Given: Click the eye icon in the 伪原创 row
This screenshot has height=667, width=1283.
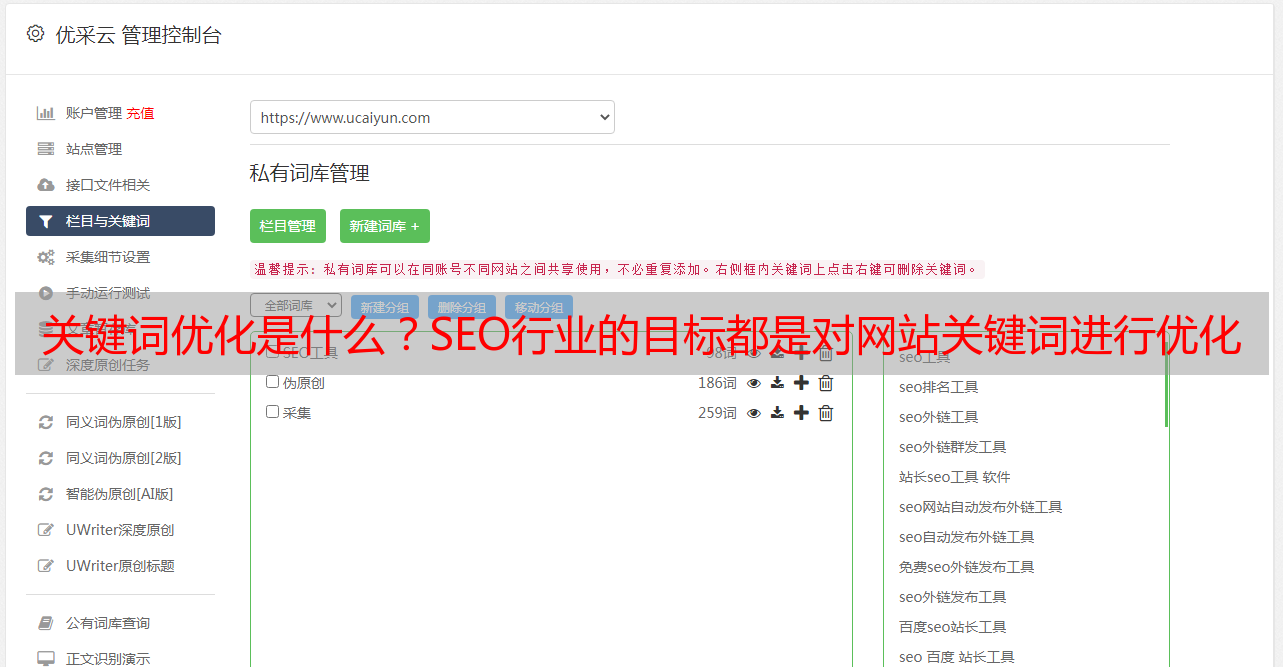Looking at the screenshot, I should point(754,383).
